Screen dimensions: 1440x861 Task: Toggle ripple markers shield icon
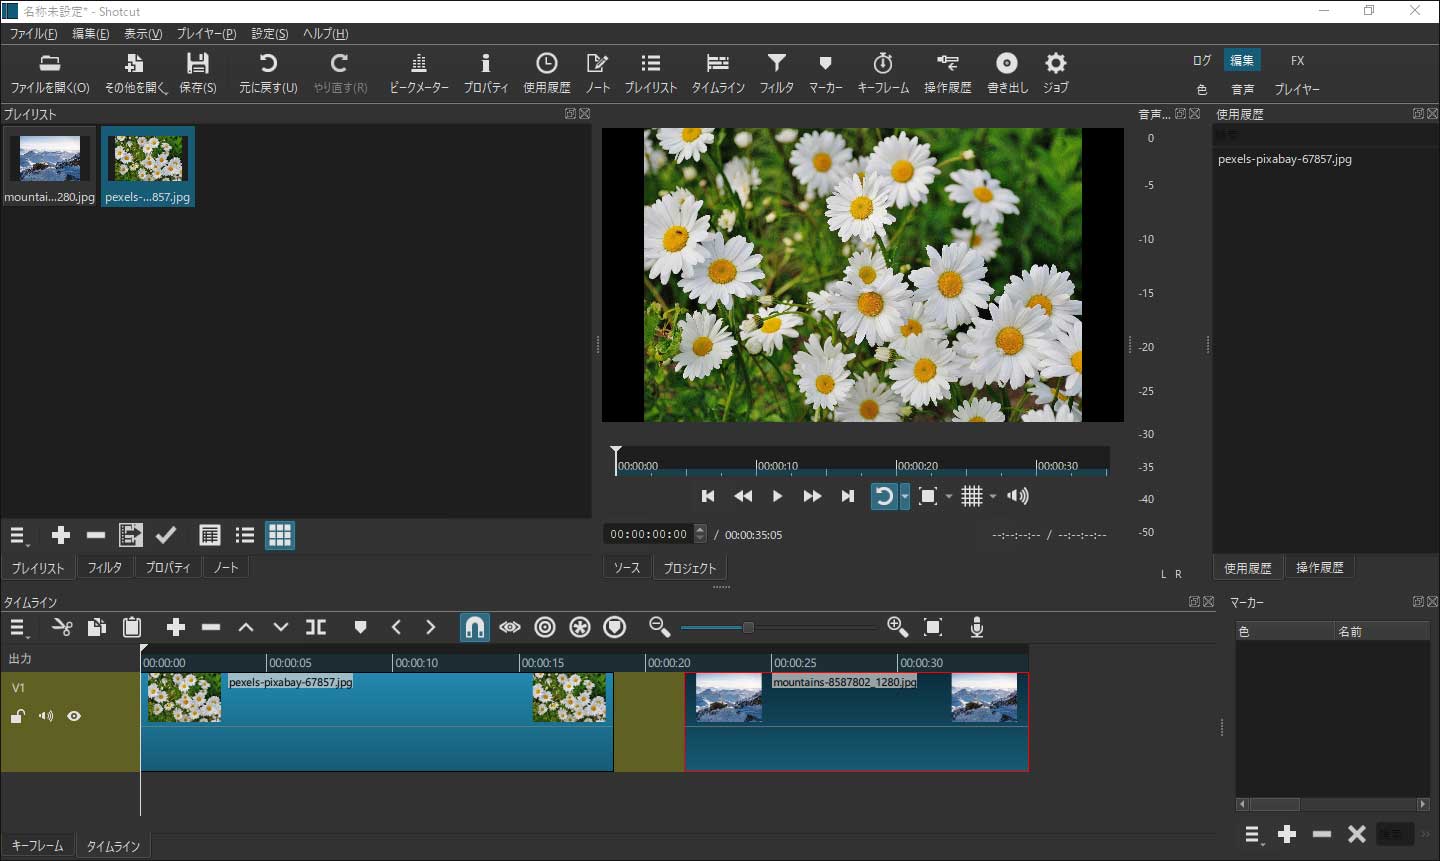click(x=615, y=627)
